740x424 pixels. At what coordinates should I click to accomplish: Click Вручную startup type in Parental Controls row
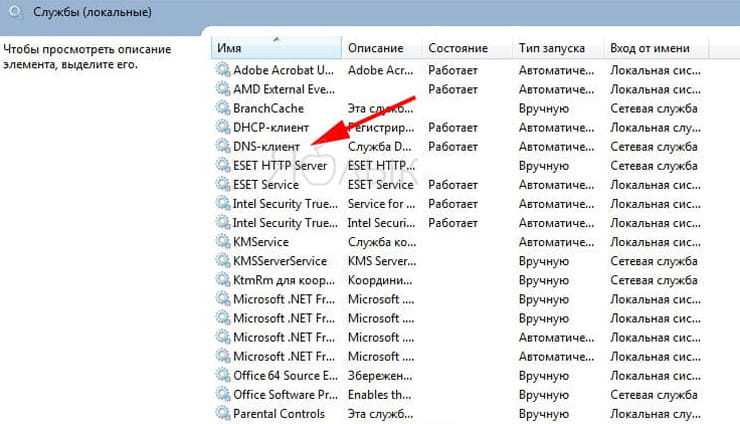click(544, 414)
